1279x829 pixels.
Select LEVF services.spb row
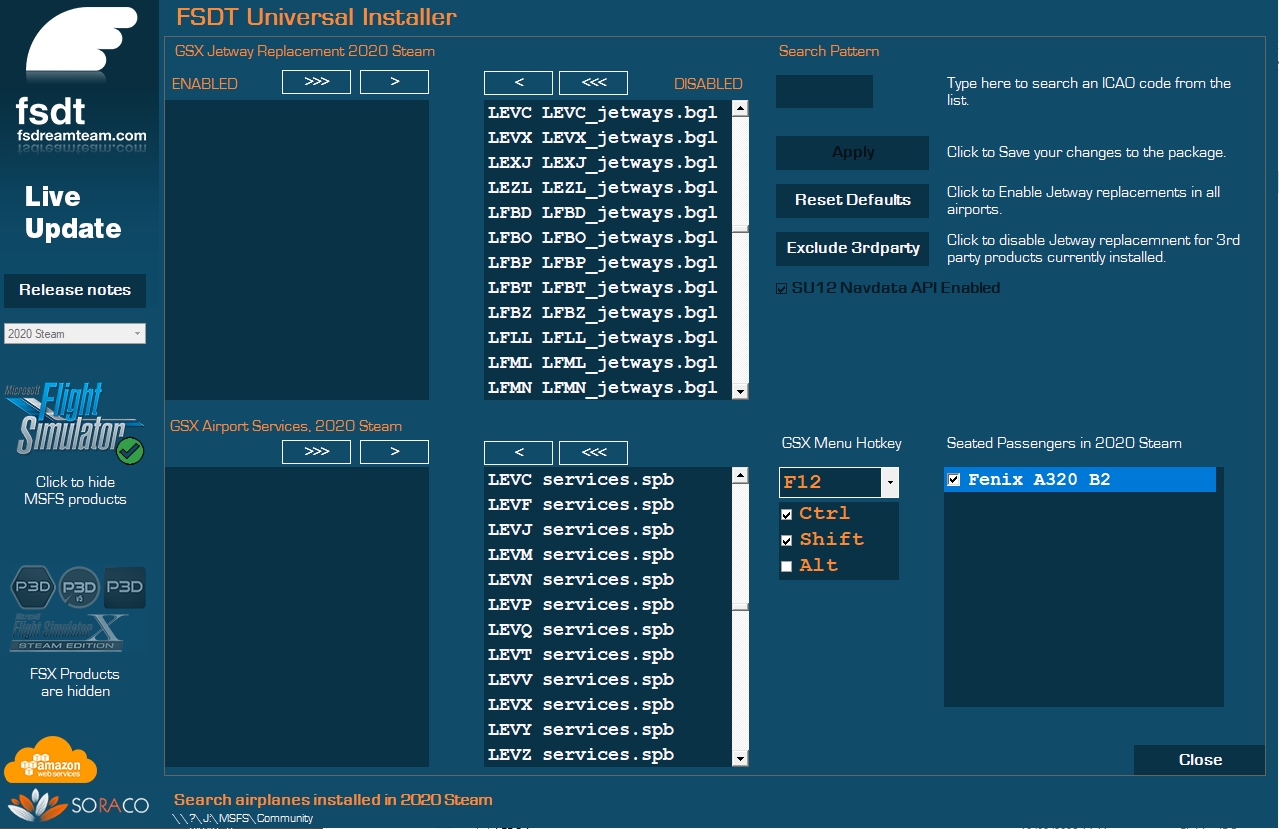(x=608, y=504)
